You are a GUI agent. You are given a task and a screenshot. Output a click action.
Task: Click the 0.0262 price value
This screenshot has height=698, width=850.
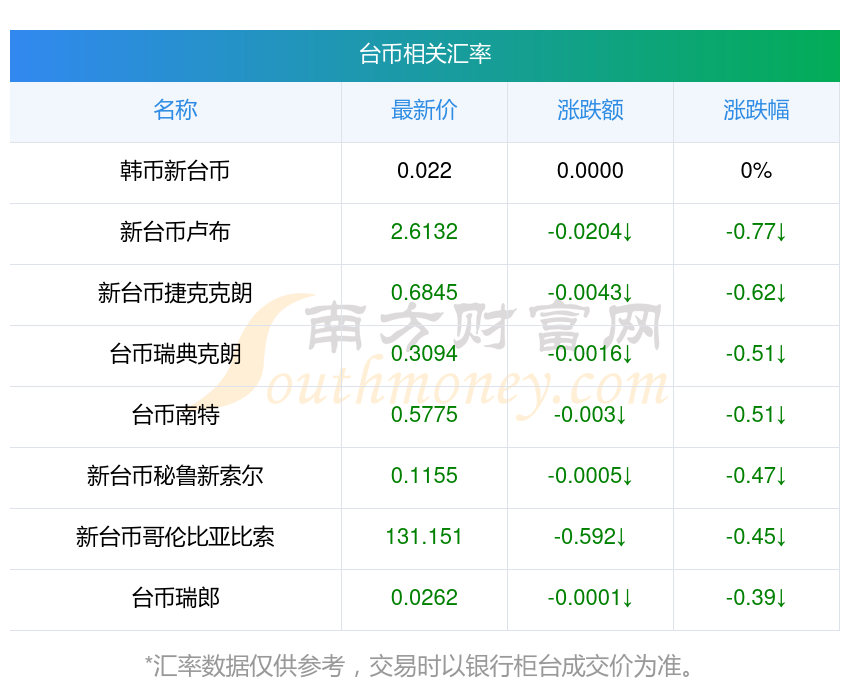point(424,598)
